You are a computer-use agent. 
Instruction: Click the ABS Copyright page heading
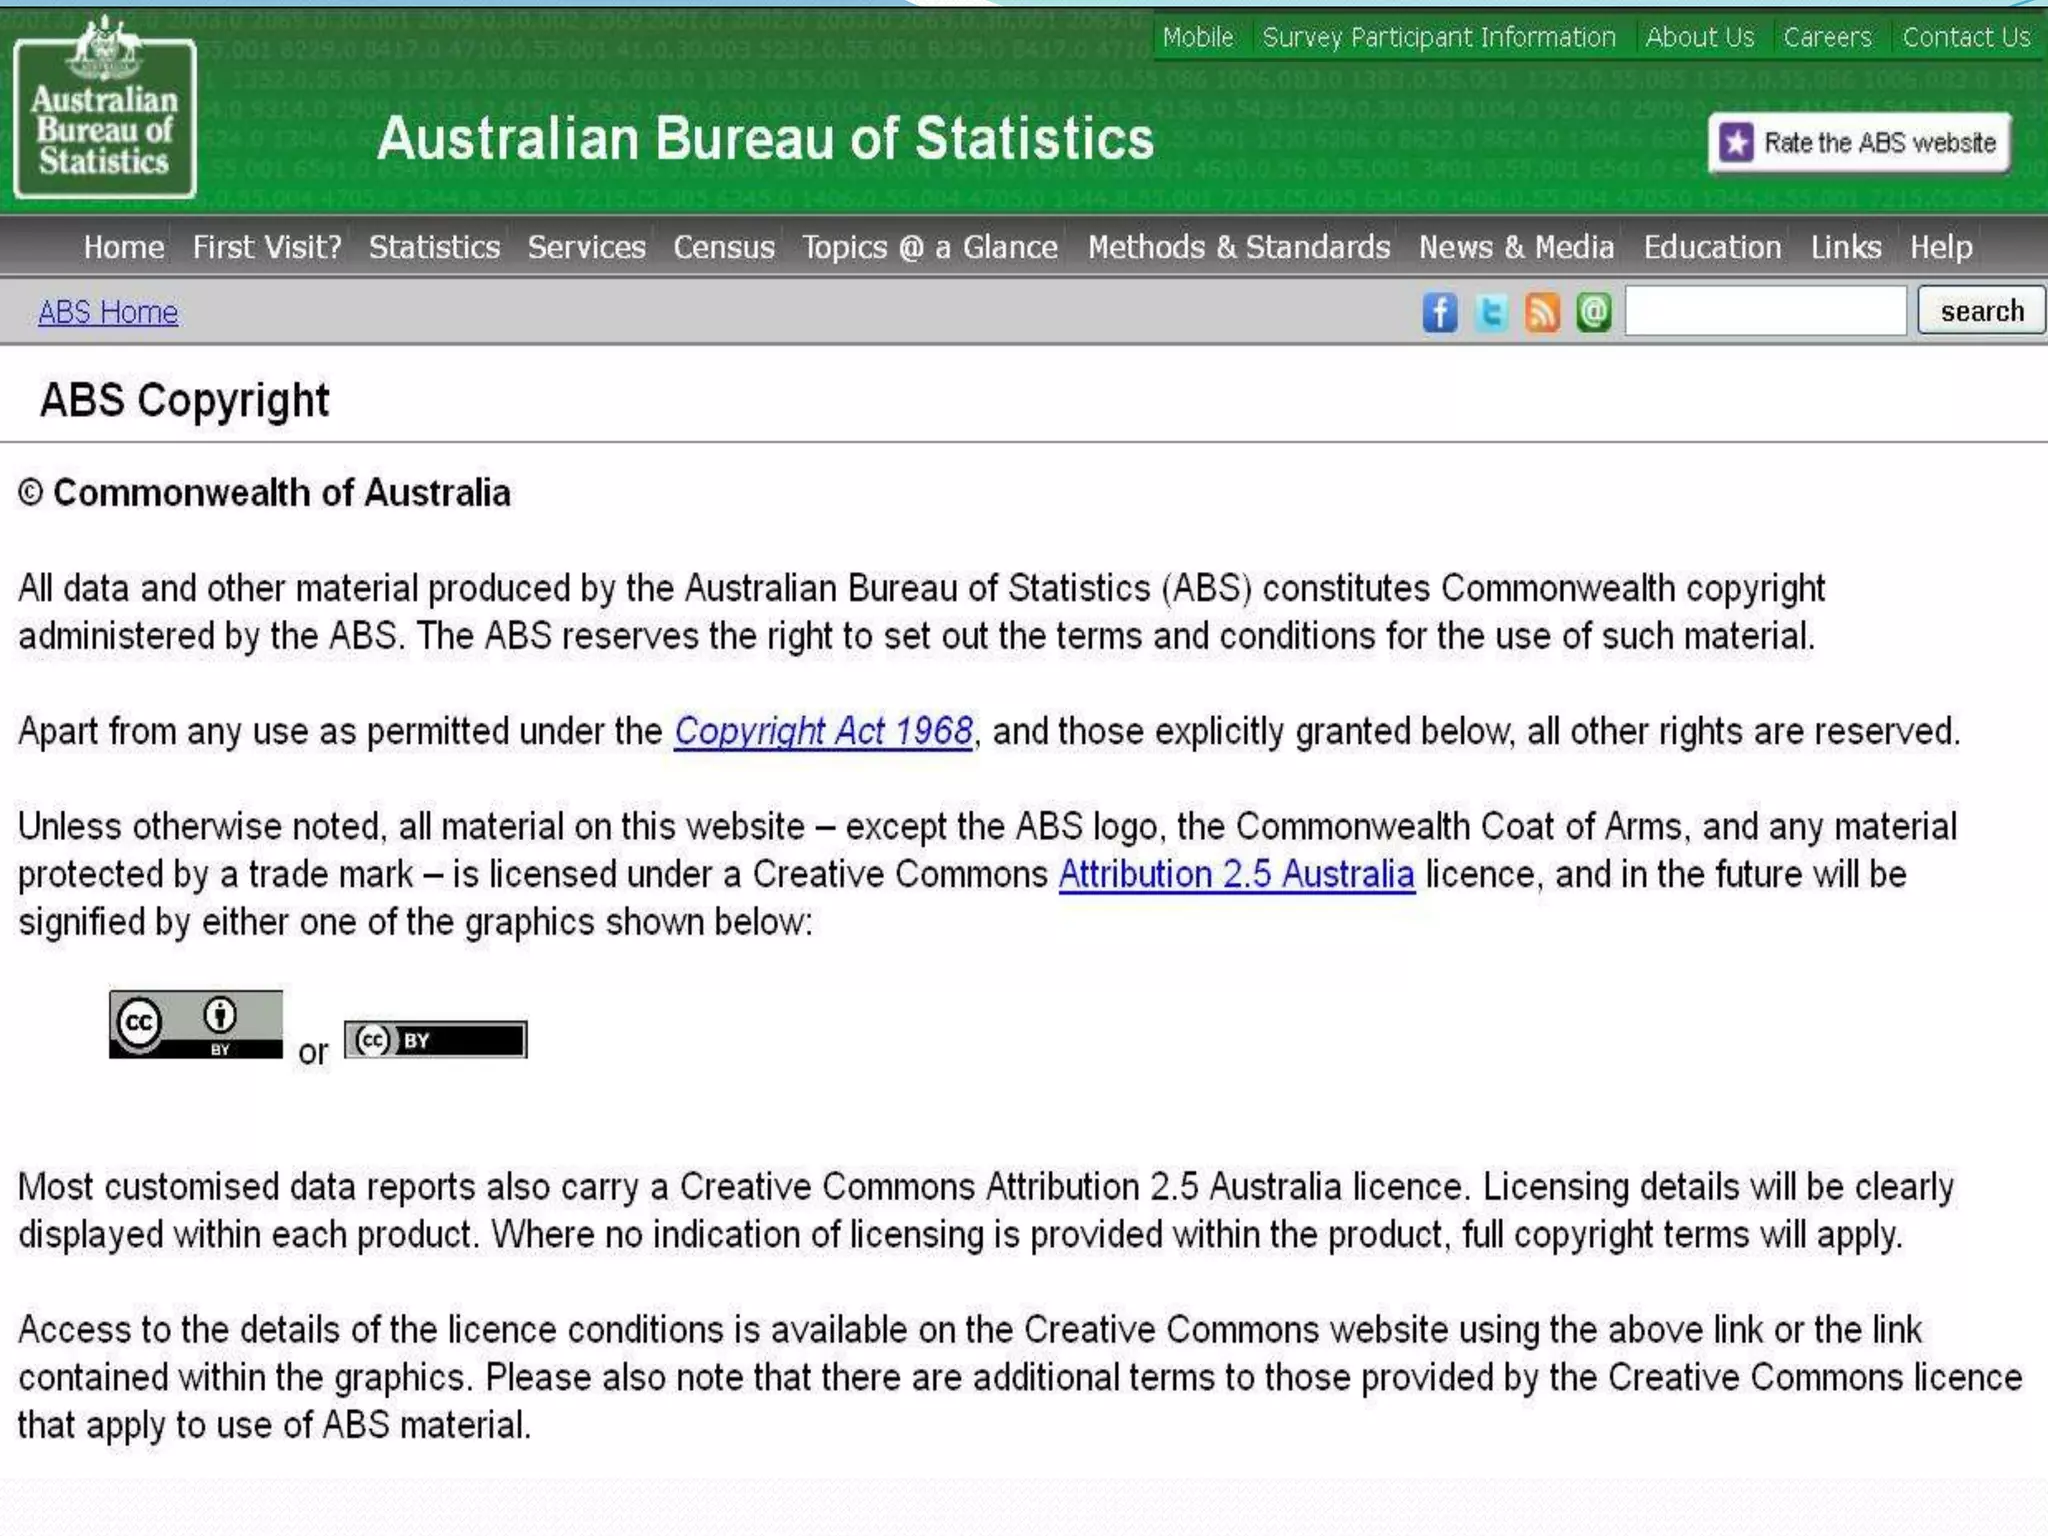click(184, 400)
